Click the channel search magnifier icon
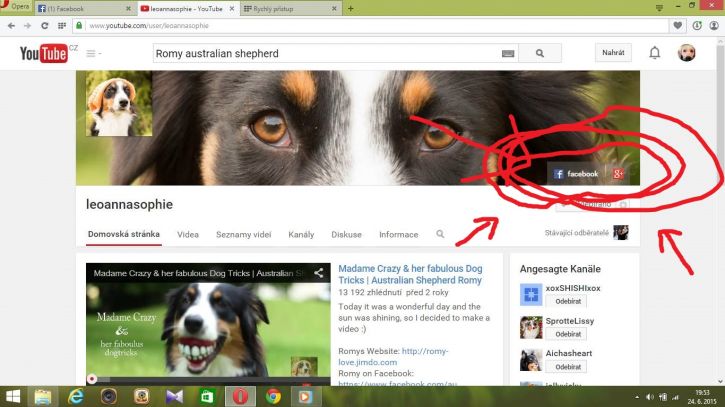The height and width of the screenshot is (407, 725). (x=440, y=234)
